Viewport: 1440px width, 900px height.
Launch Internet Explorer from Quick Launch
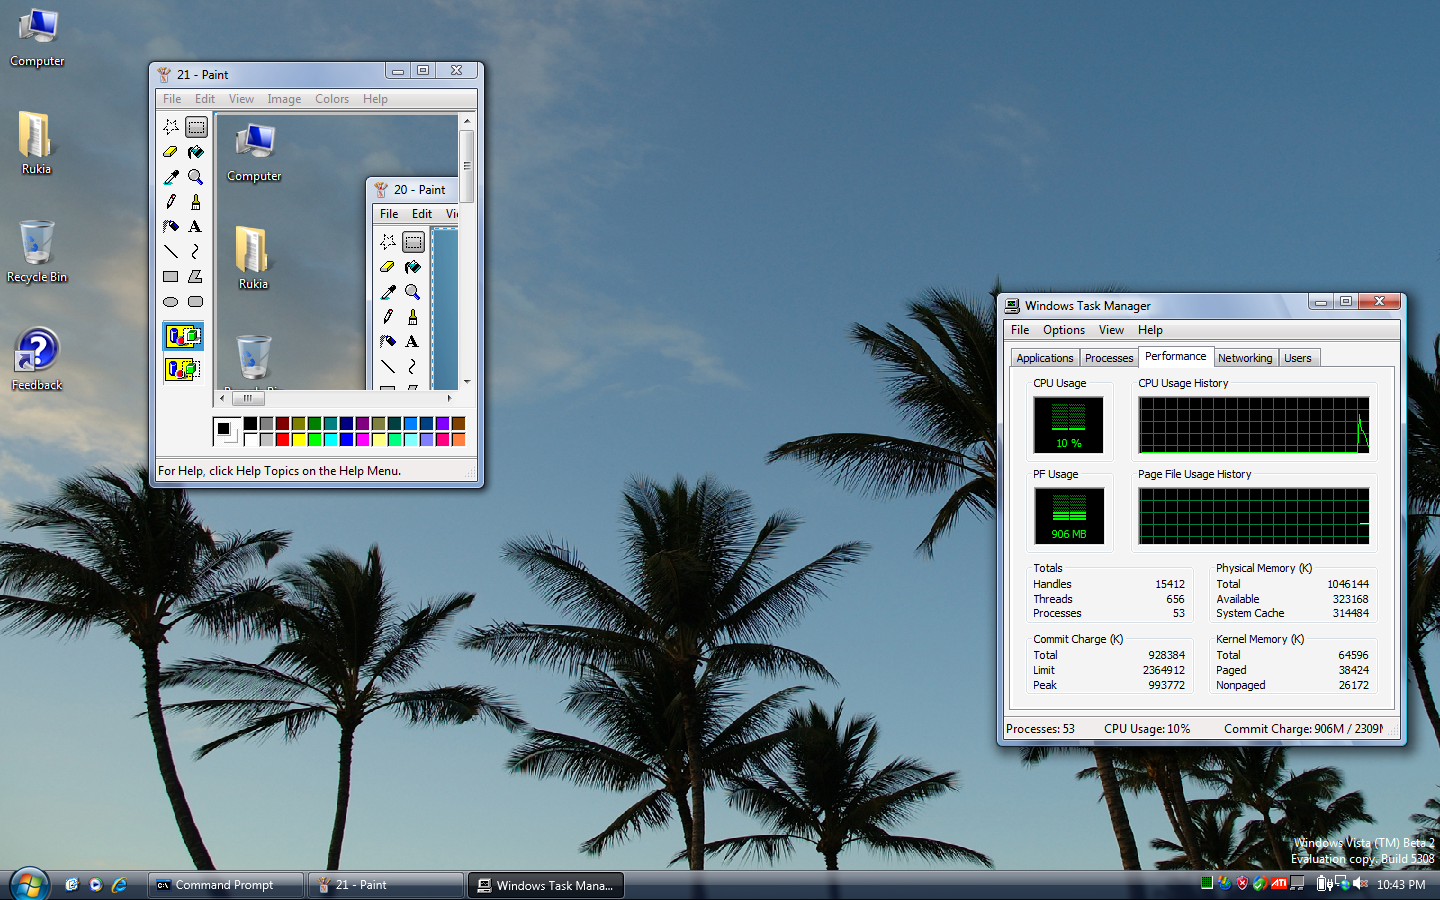pyautogui.click(x=119, y=885)
